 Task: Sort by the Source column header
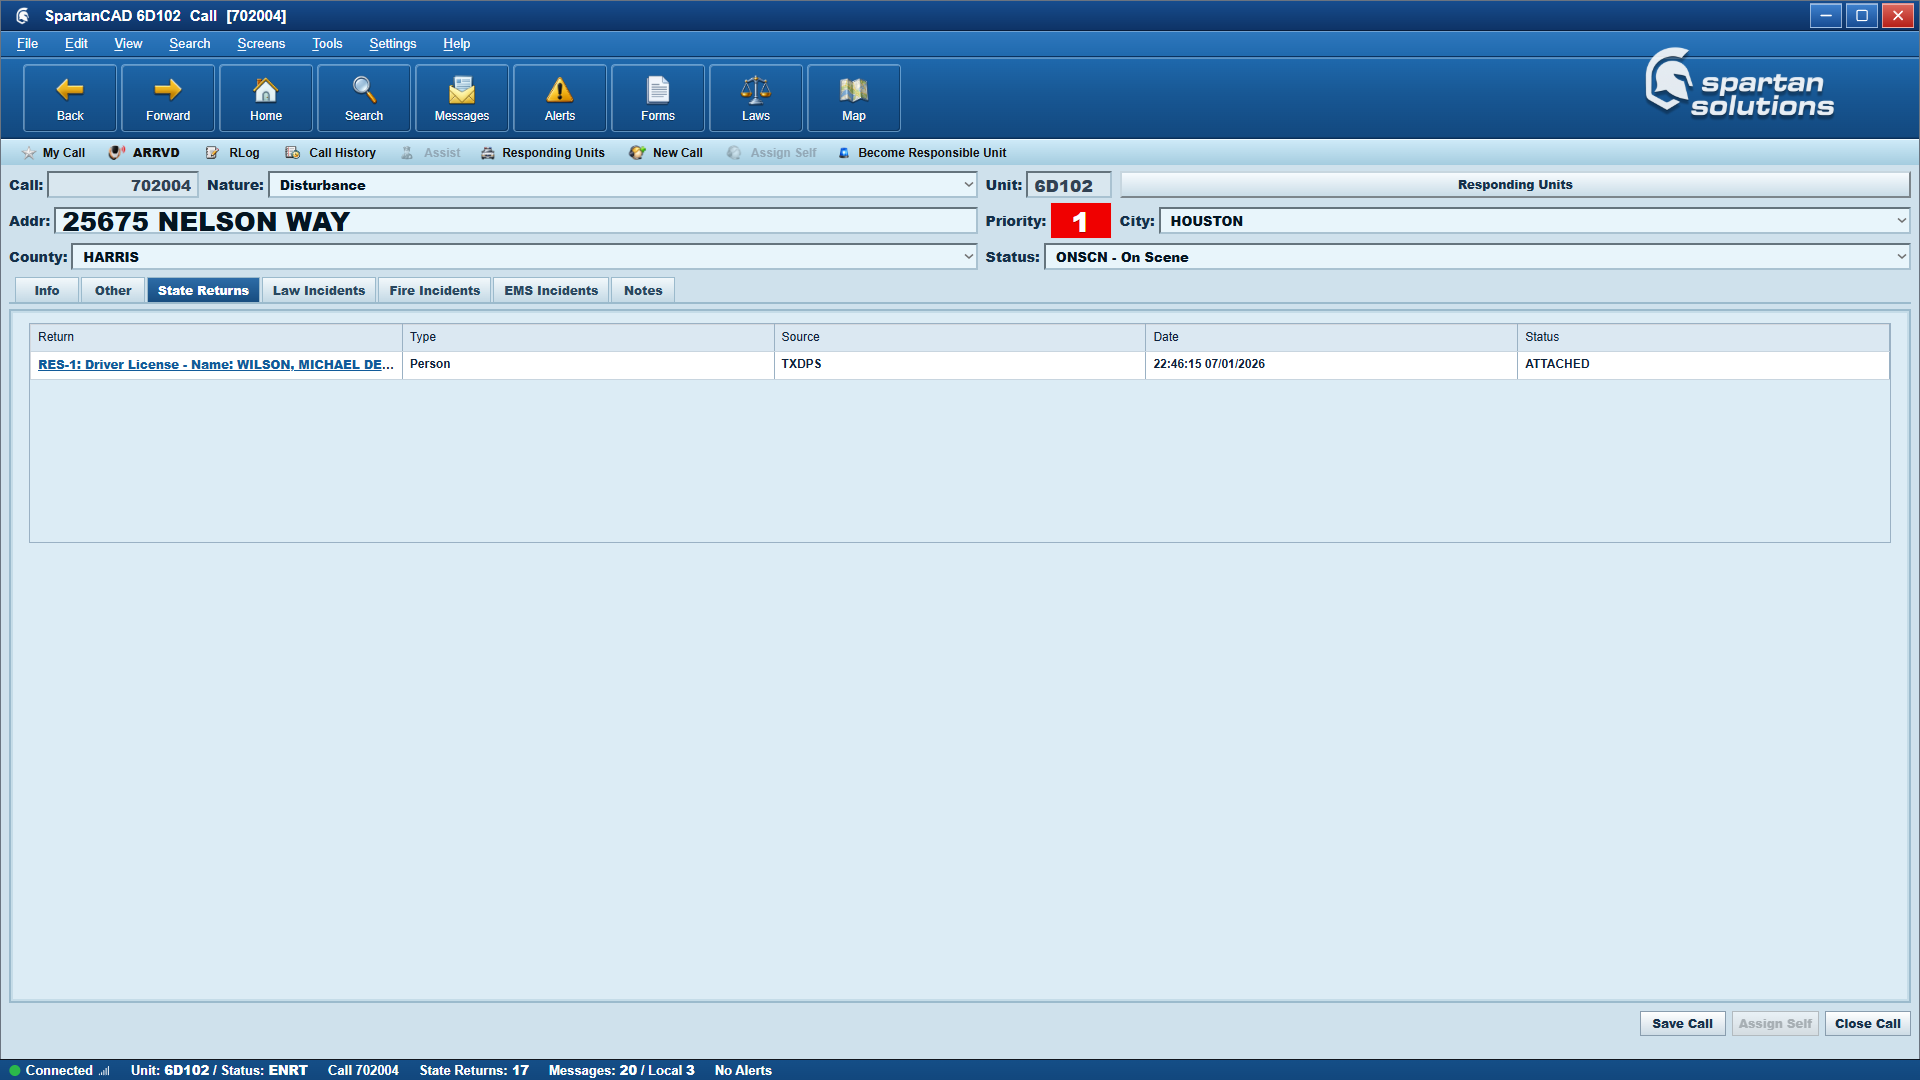960,337
